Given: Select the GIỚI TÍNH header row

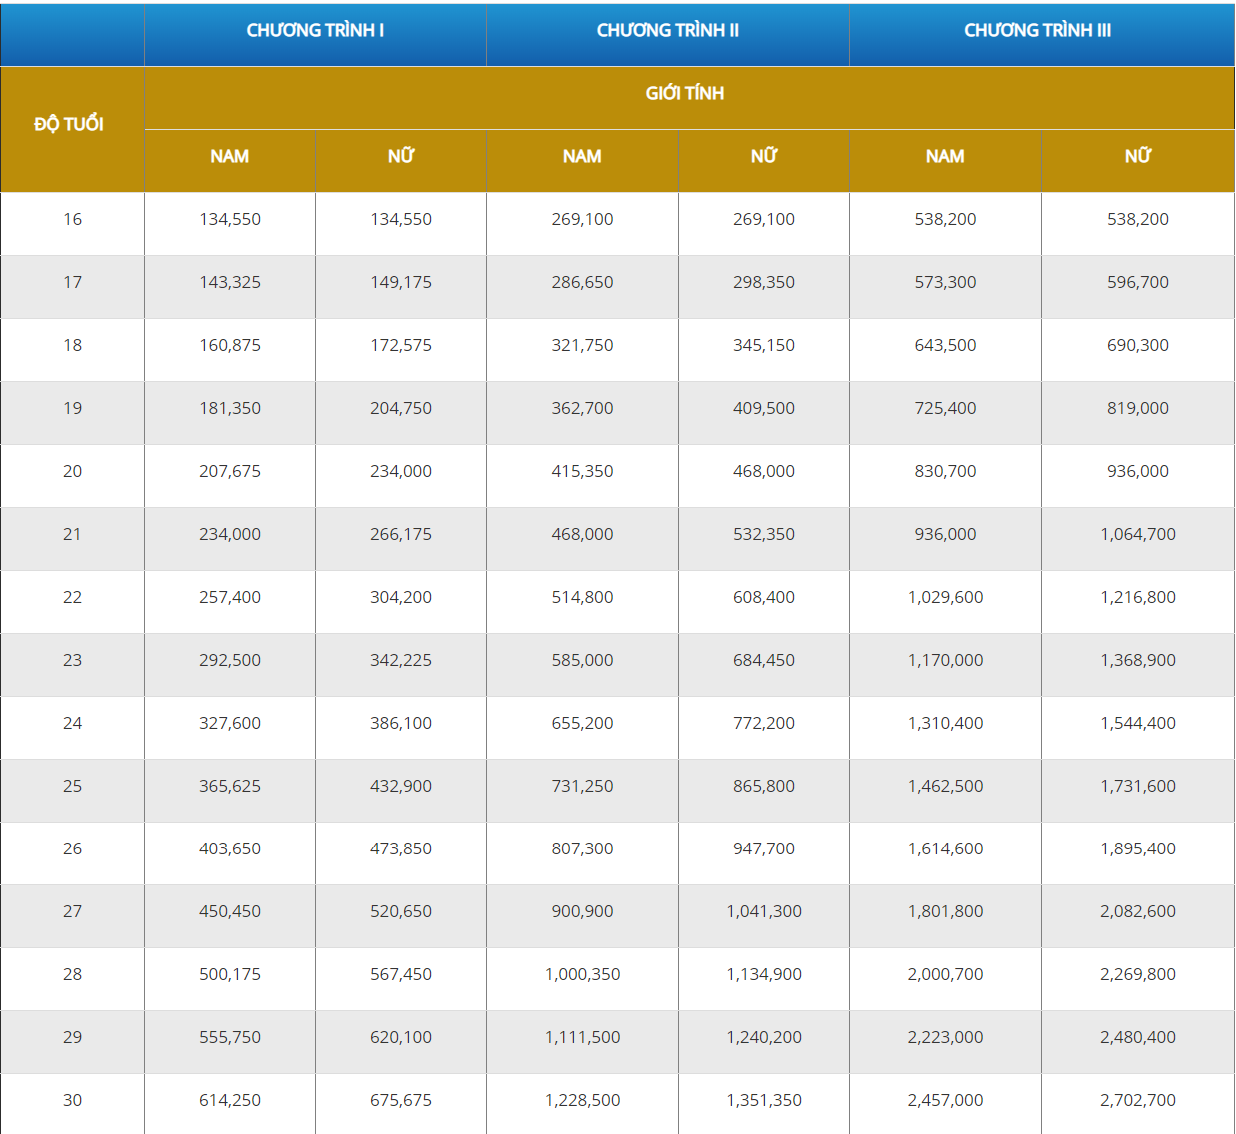Looking at the screenshot, I should (x=685, y=94).
